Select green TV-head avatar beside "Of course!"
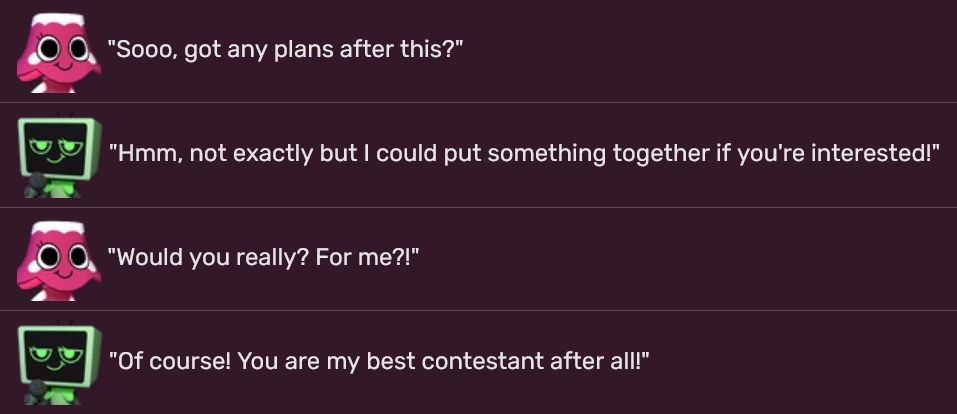The width and height of the screenshot is (957, 414). pyautogui.click(x=59, y=365)
